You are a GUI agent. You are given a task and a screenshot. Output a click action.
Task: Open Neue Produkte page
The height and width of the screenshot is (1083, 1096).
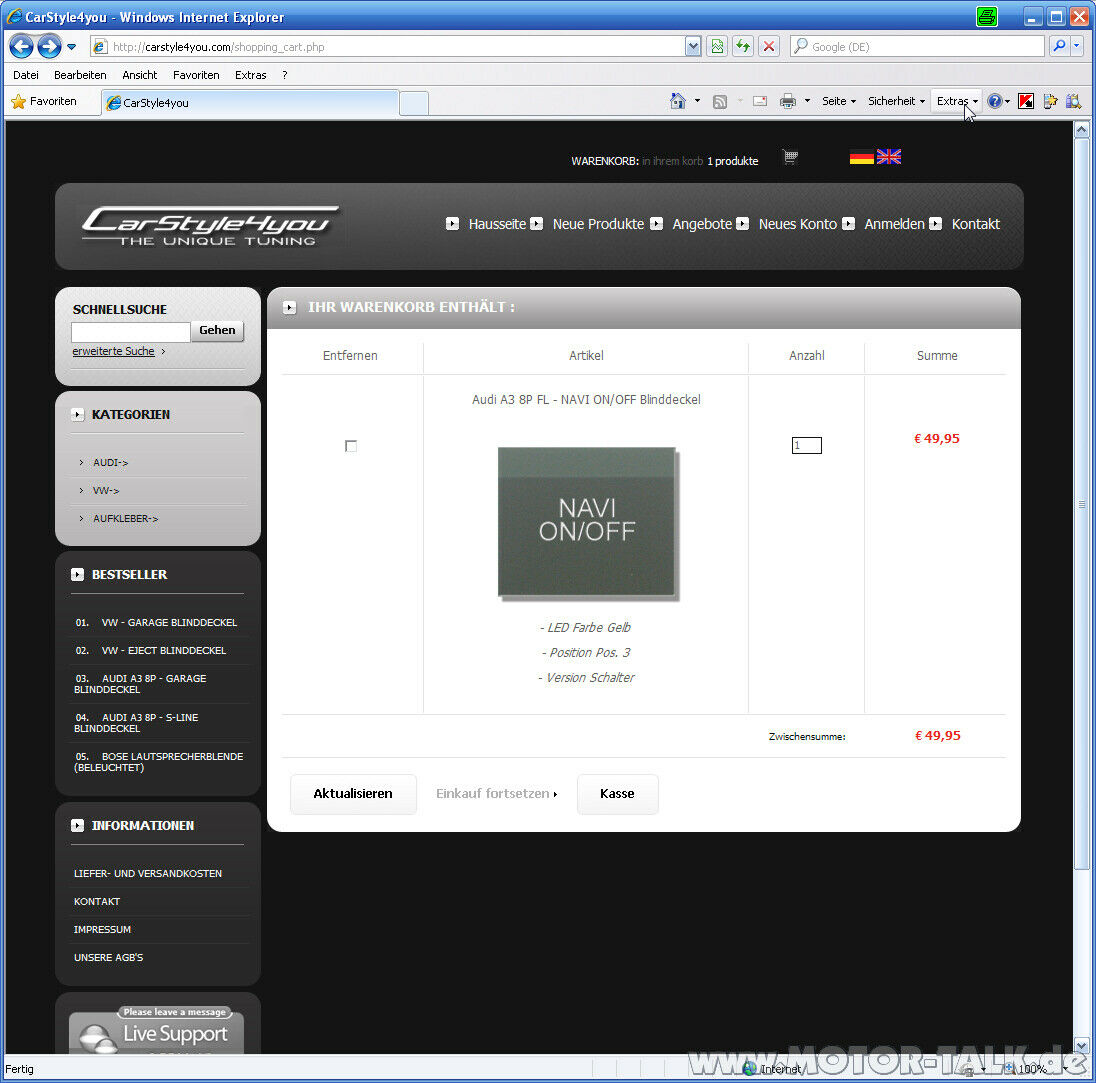tap(598, 224)
